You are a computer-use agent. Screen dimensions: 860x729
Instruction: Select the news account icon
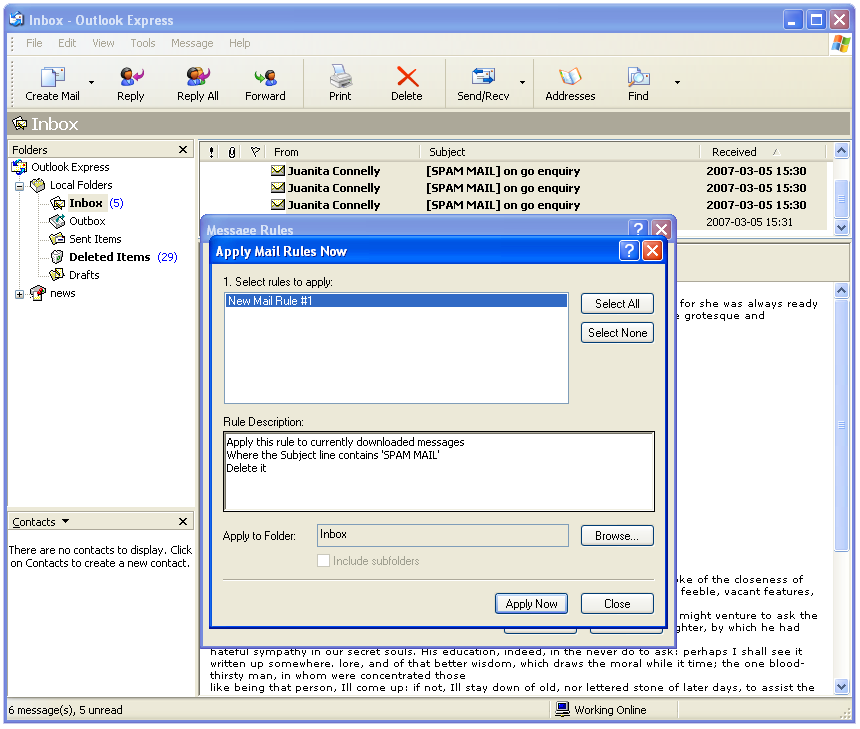click(38, 293)
